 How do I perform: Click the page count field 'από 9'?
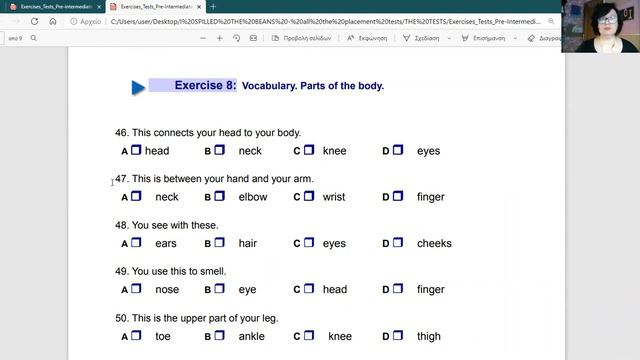tap(15, 38)
